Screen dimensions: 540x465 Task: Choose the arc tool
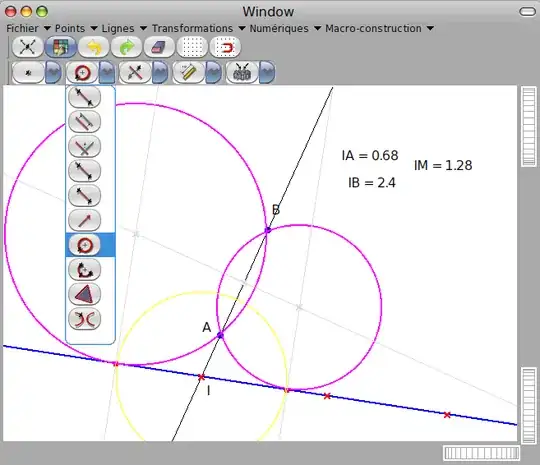tap(84, 269)
